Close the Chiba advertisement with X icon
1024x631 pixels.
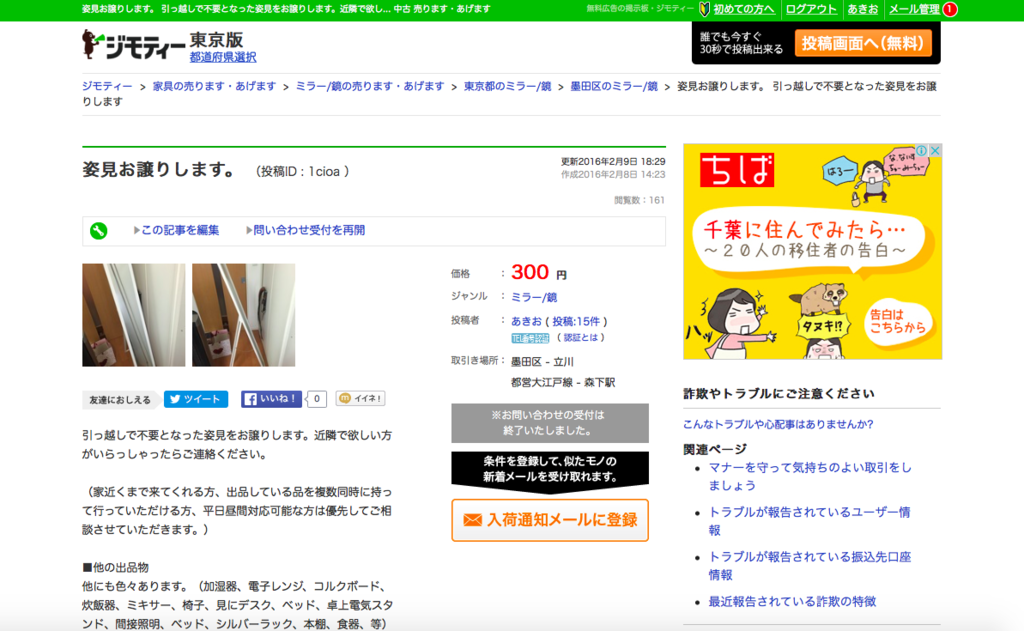tap(935, 151)
